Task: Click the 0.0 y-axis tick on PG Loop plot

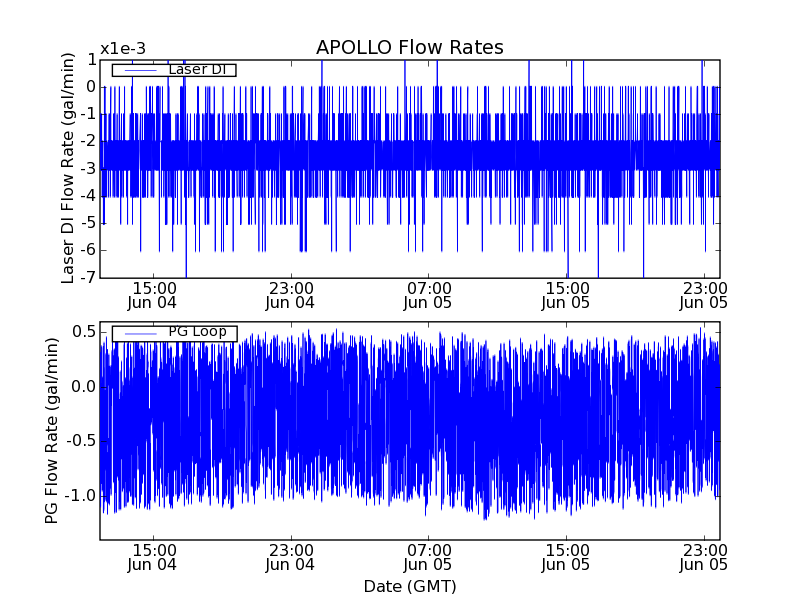Action: [83, 387]
